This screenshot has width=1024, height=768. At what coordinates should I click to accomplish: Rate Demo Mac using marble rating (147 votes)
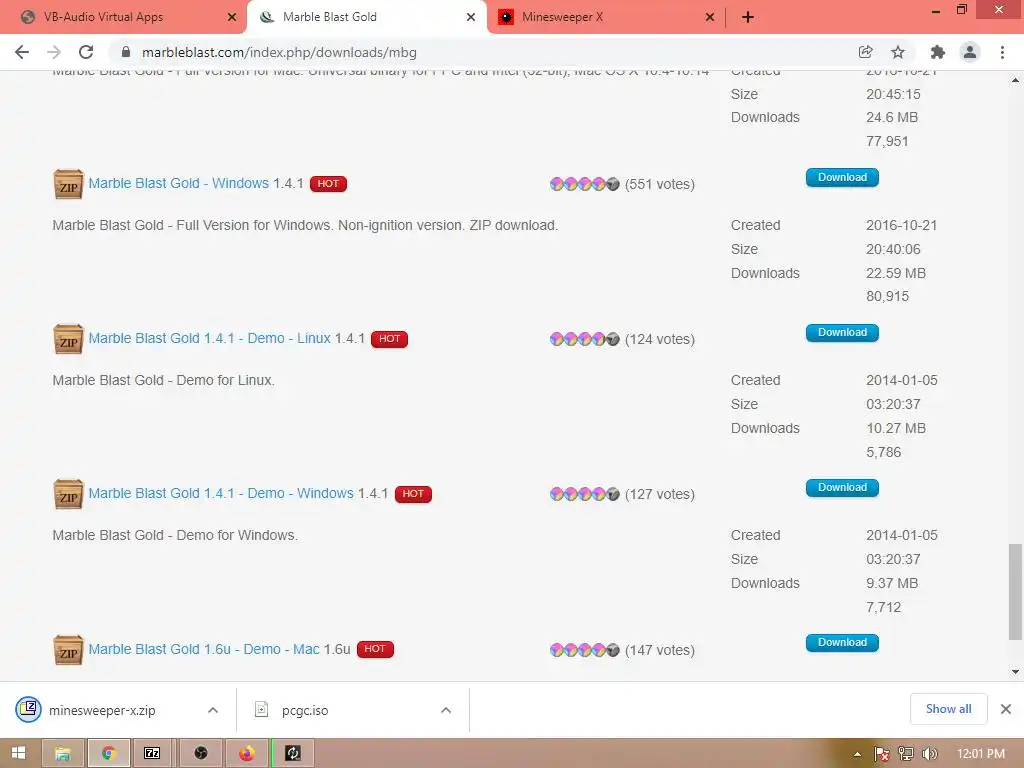pyautogui.click(x=584, y=650)
